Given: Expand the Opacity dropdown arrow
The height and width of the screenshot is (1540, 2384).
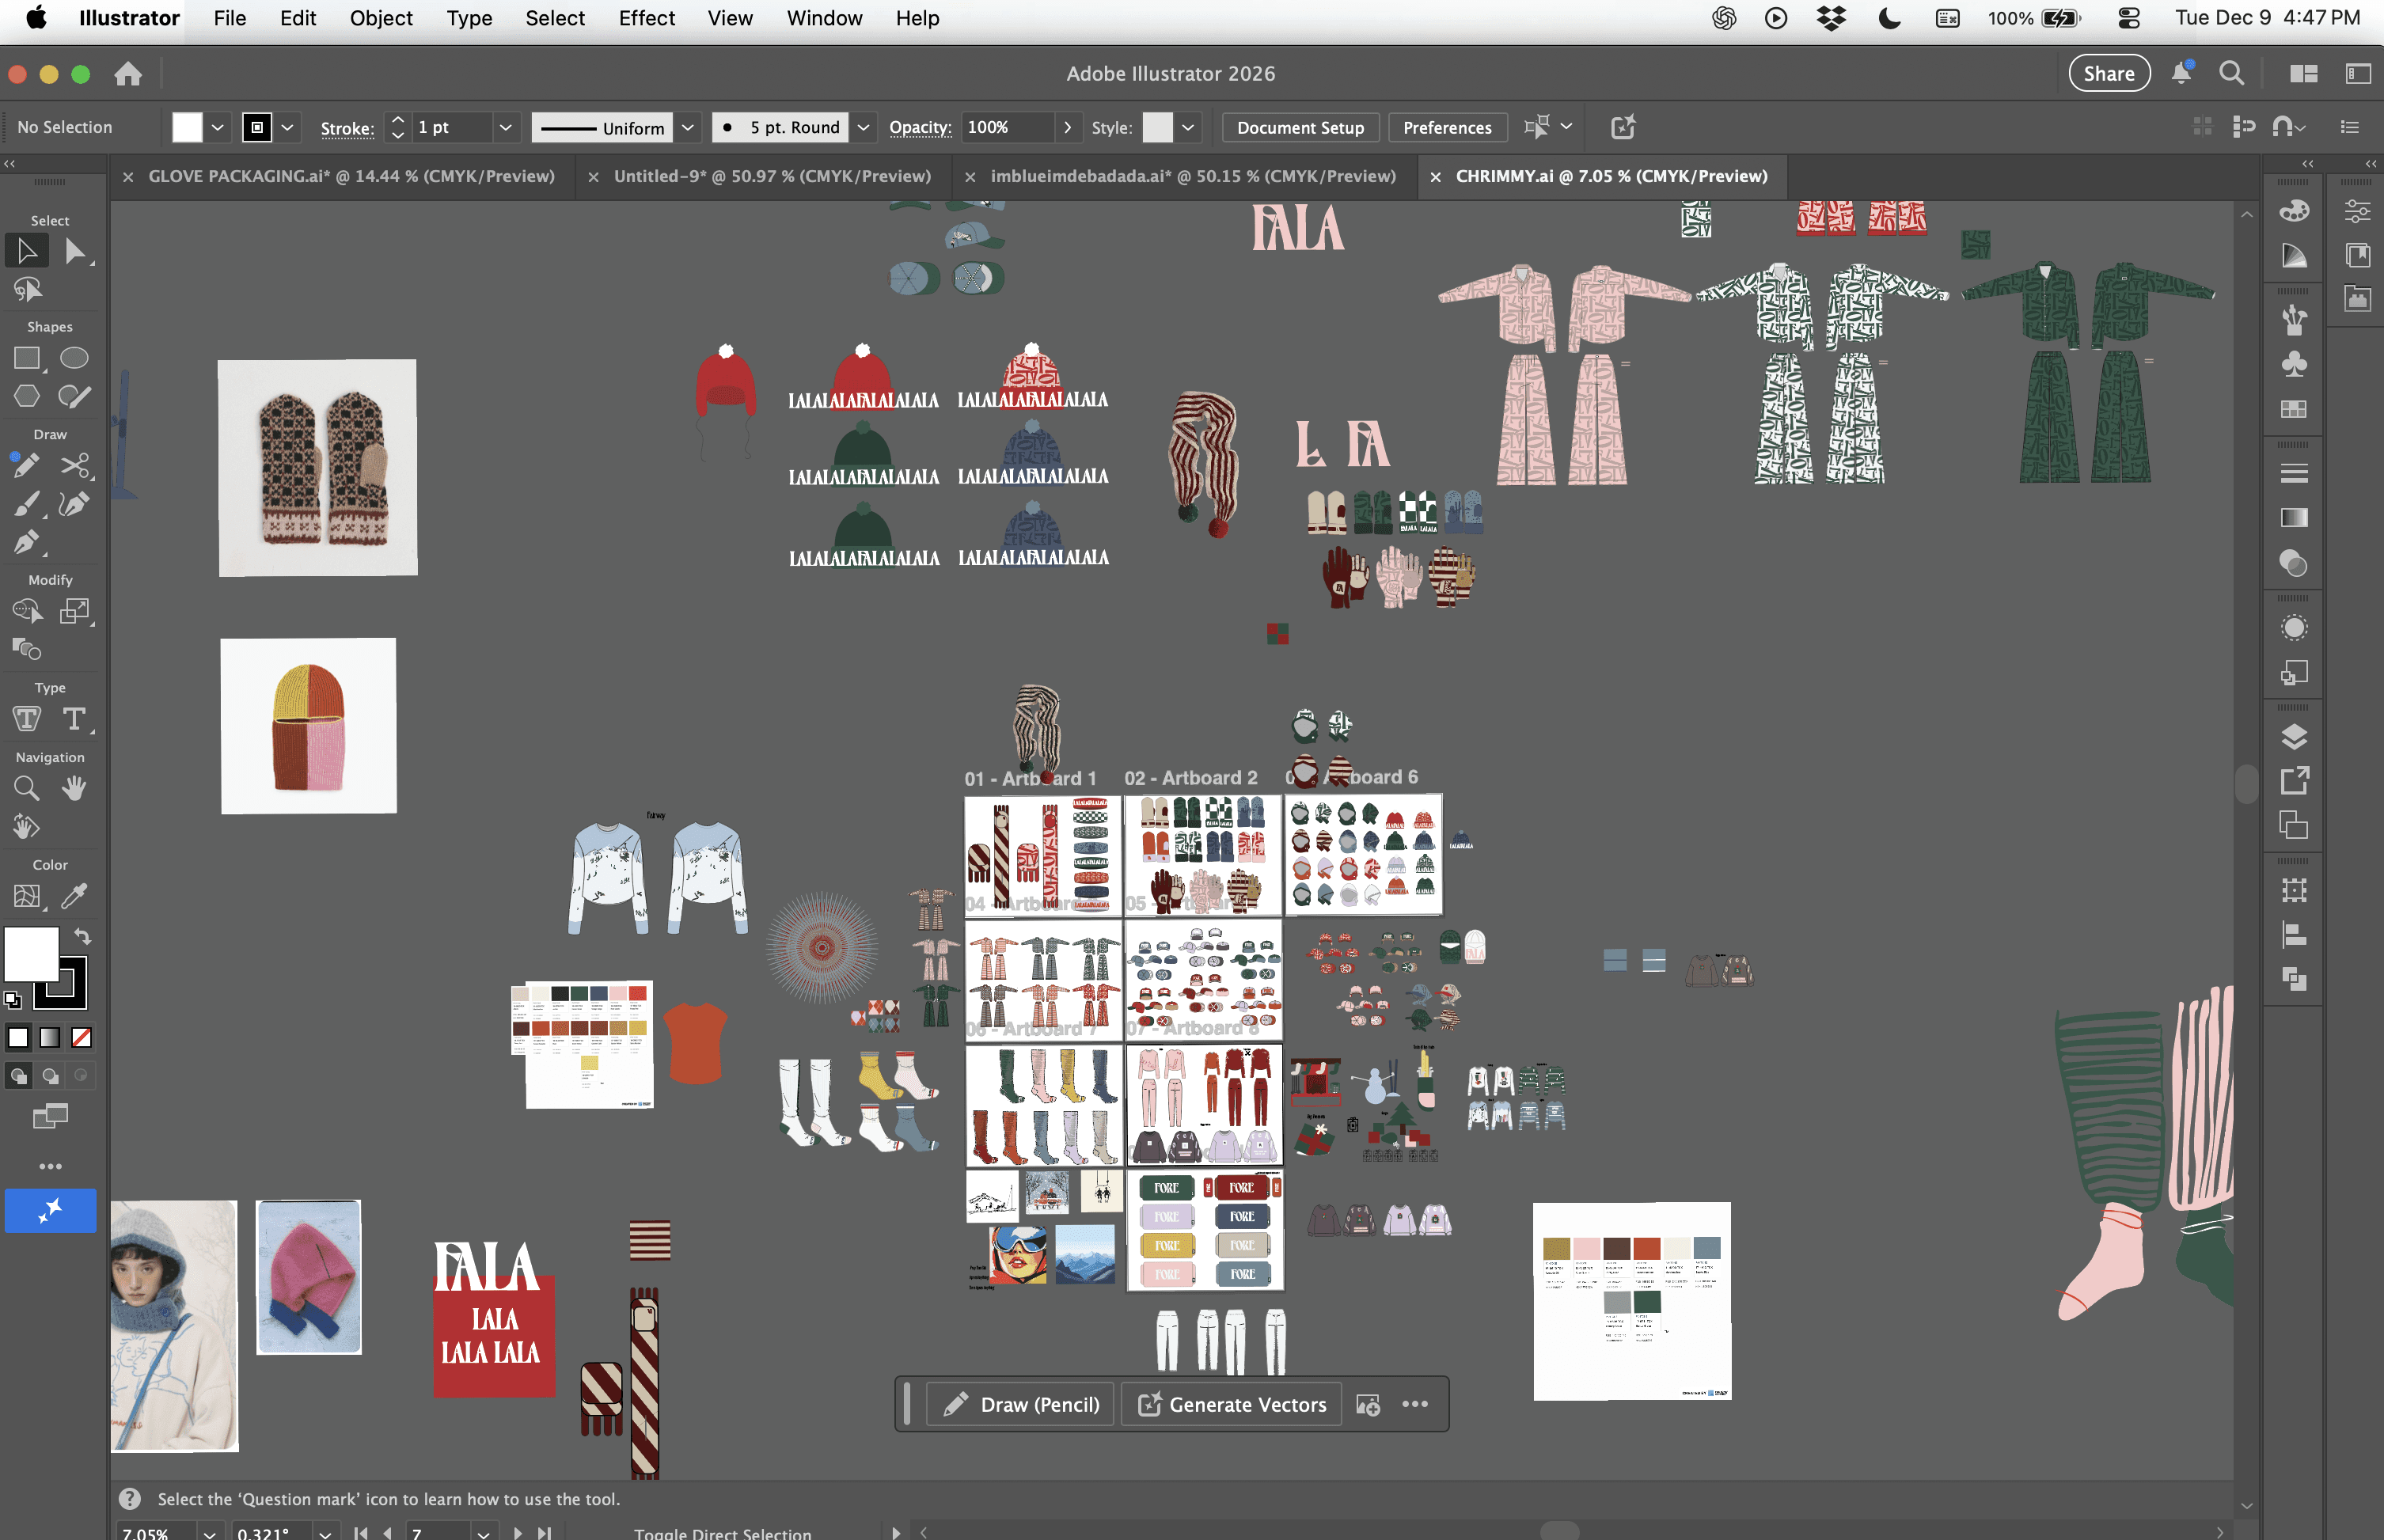Looking at the screenshot, I should (x=1067, y=127).
